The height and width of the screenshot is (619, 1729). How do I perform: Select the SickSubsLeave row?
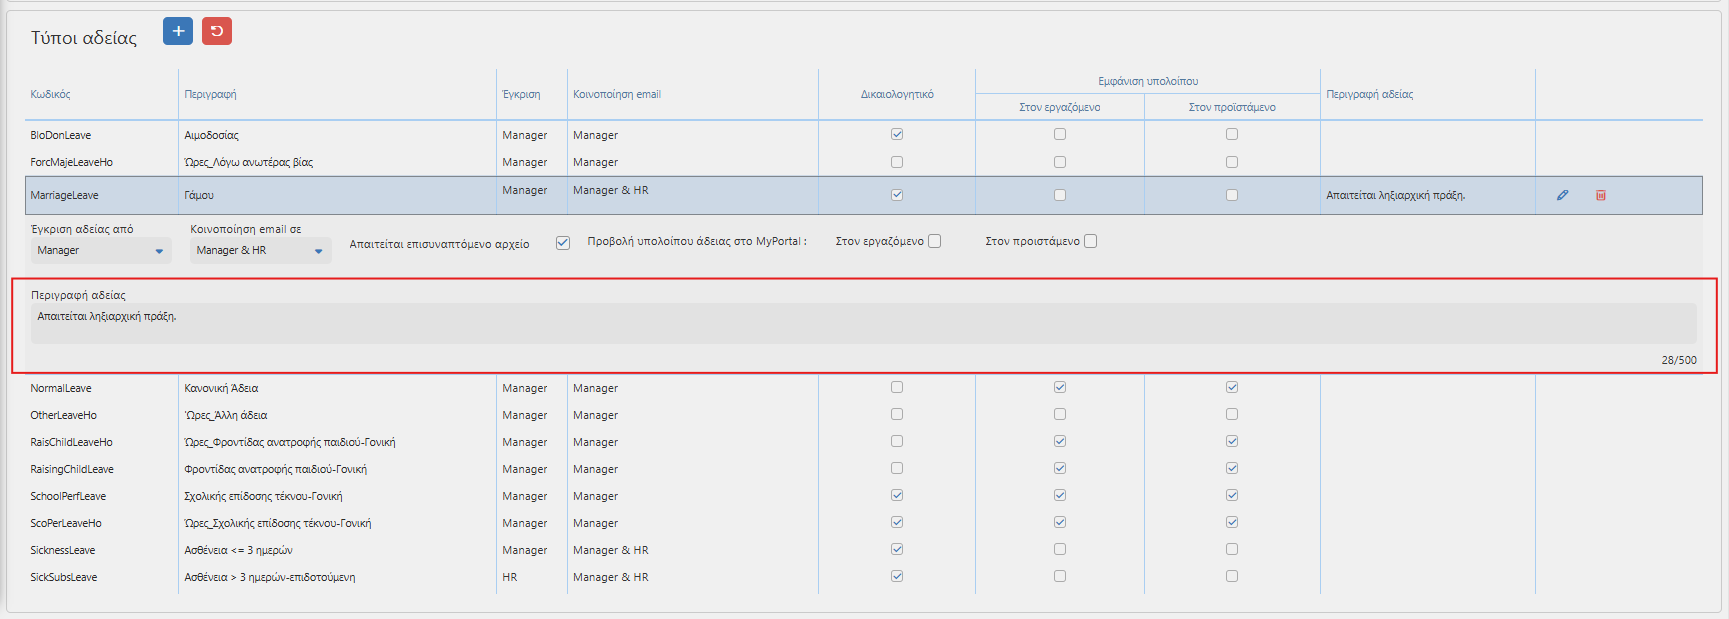pyautogui.click(x=864, y=577)
